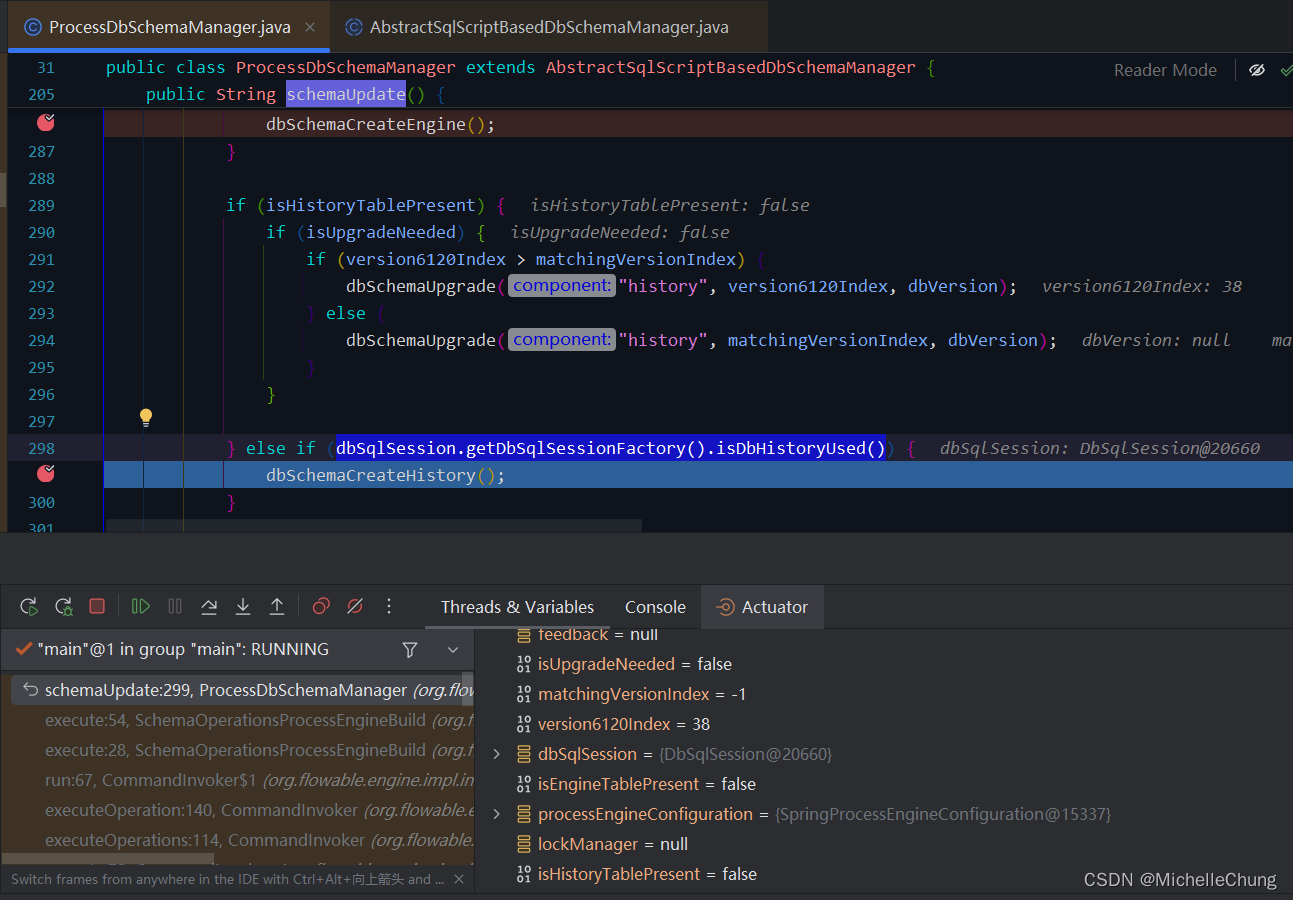
Task: Select schemaUpdate:299 stack frame
Action: click(240, 690)
